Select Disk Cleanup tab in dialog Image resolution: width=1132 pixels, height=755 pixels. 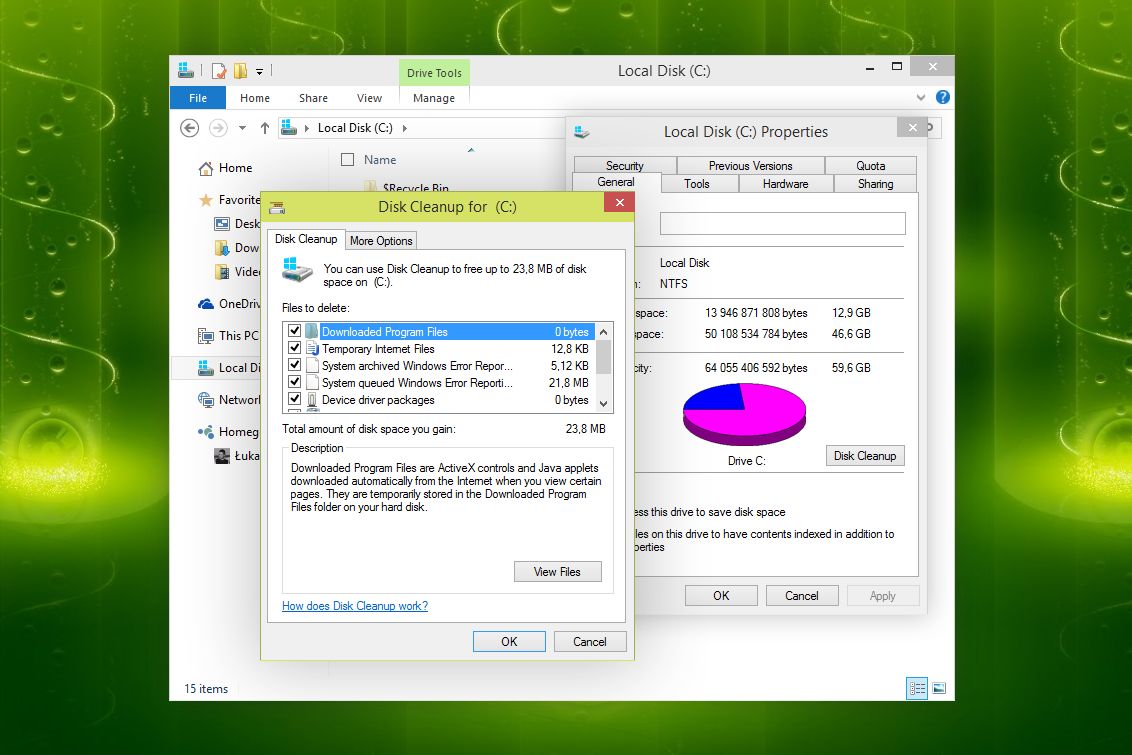(x=306, y=239)
